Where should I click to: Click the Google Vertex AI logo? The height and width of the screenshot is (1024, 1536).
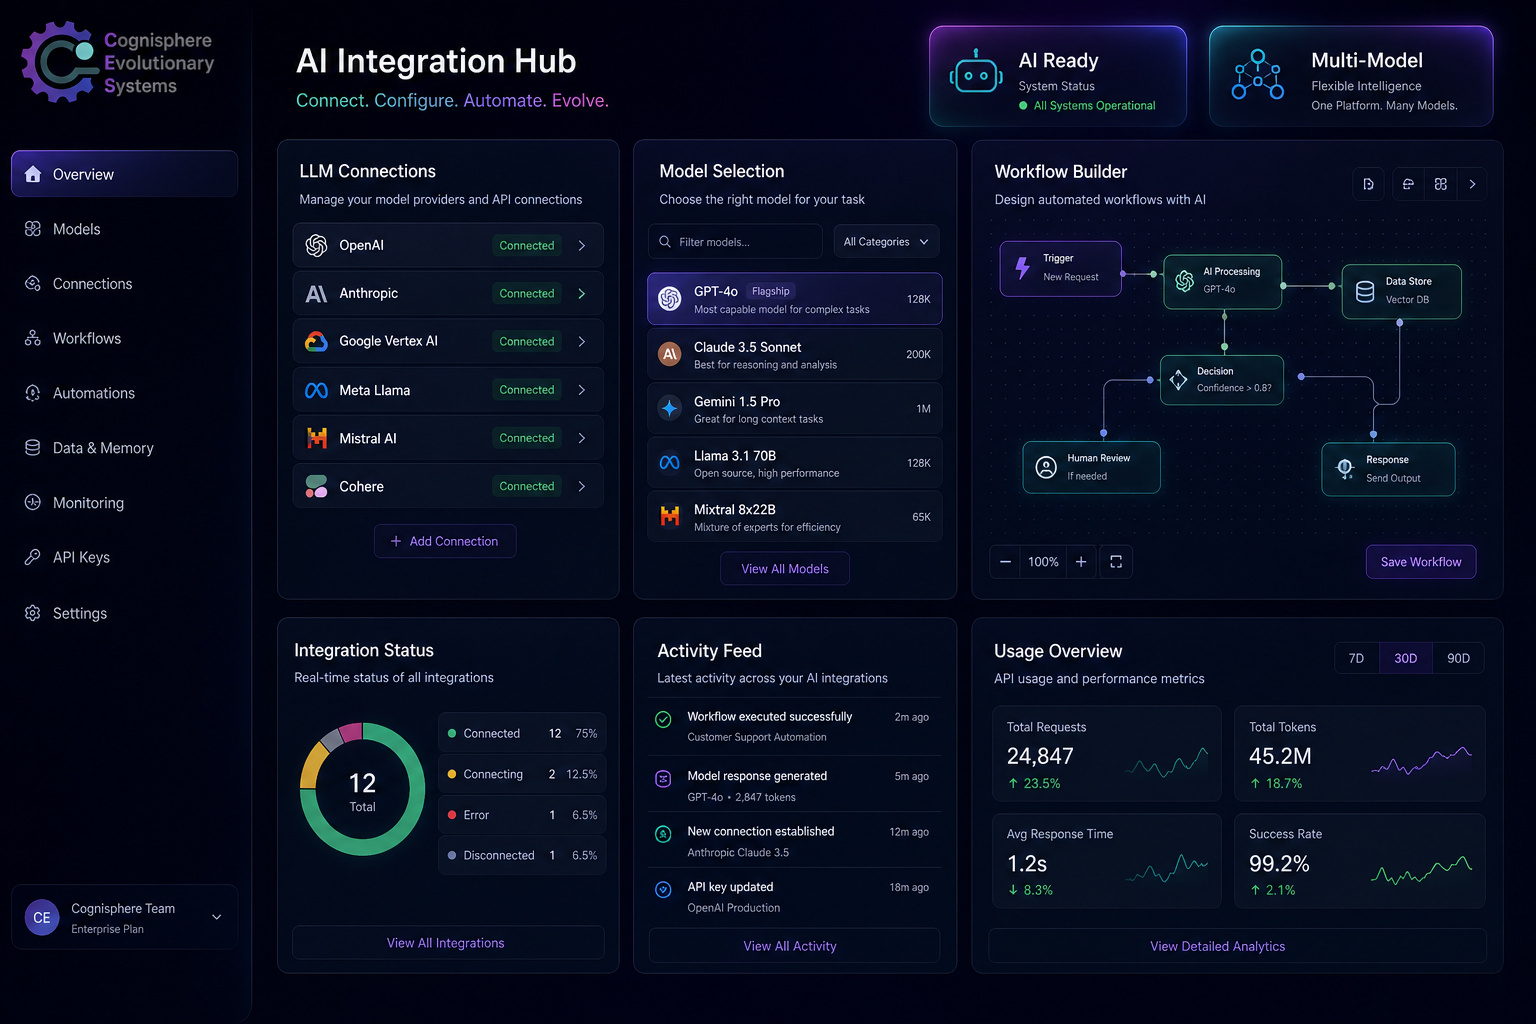click(x=317, y=341)
